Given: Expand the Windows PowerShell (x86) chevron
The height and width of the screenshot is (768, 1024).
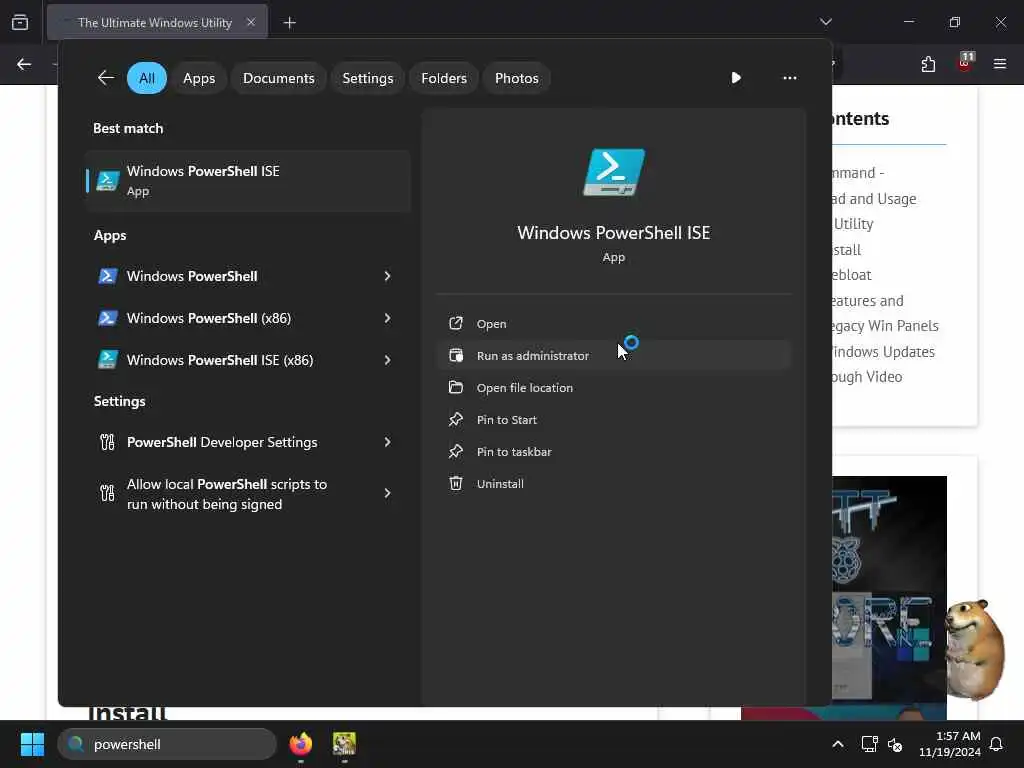Looking at the screenshot, I should tap(387, 318).
